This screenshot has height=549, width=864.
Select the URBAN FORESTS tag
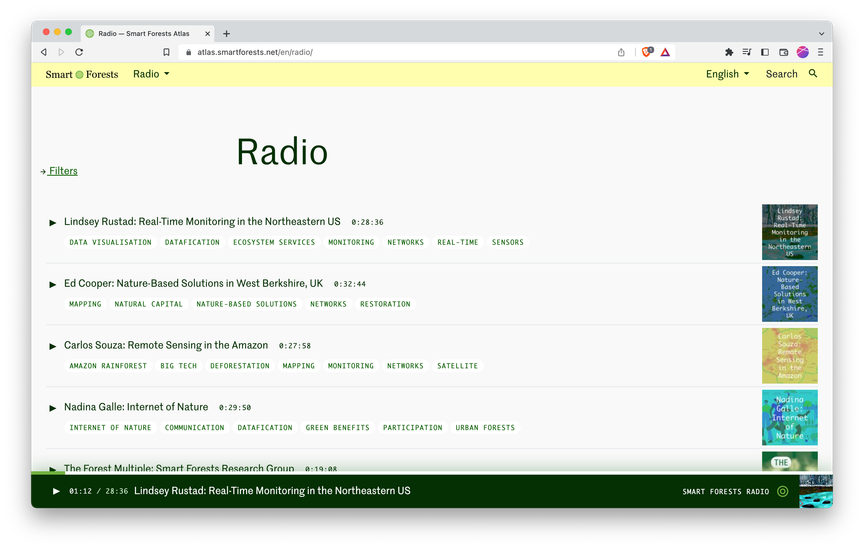(x=485, y=427)
